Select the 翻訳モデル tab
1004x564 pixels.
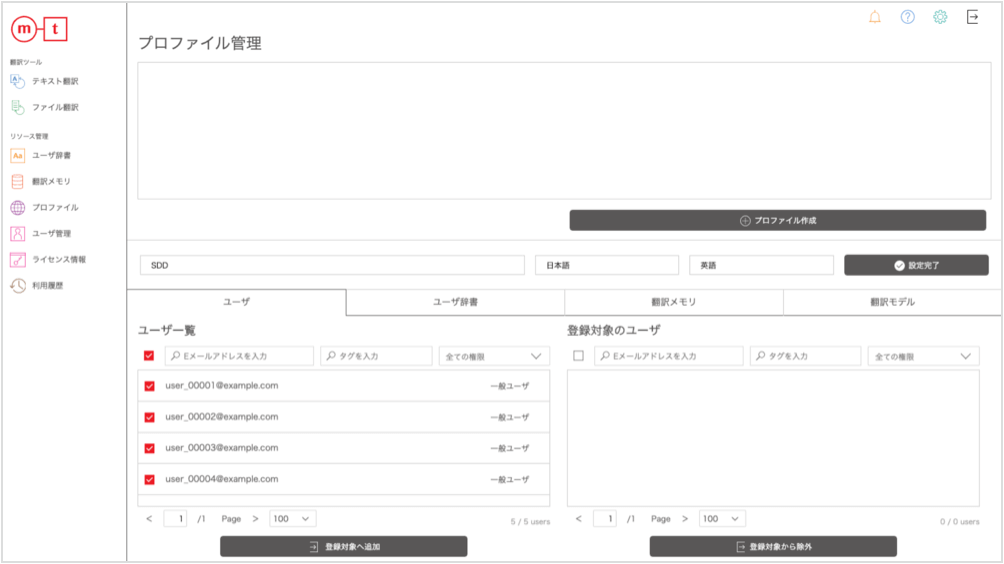pyautogui.click(x=892, y=302)
